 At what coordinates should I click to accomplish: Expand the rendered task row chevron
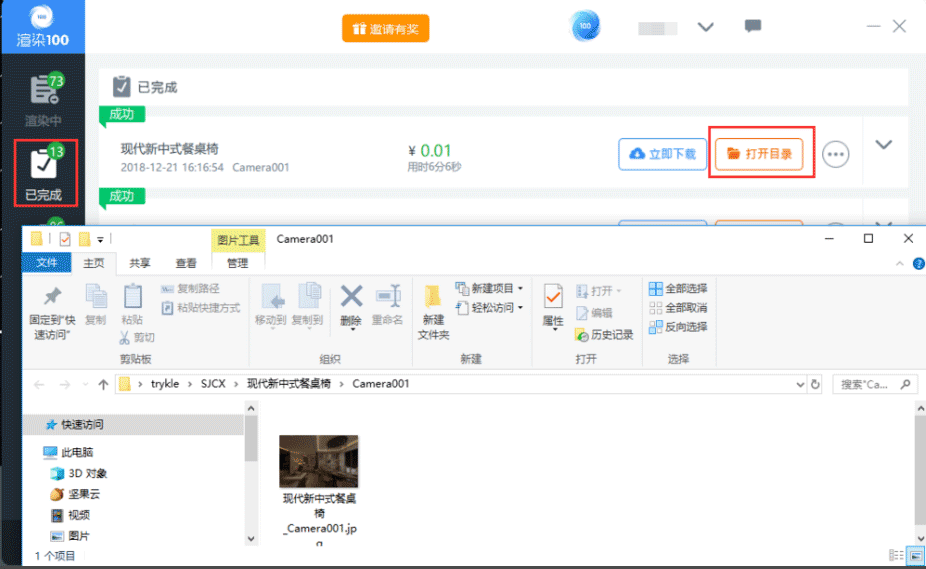coord(883,145)
